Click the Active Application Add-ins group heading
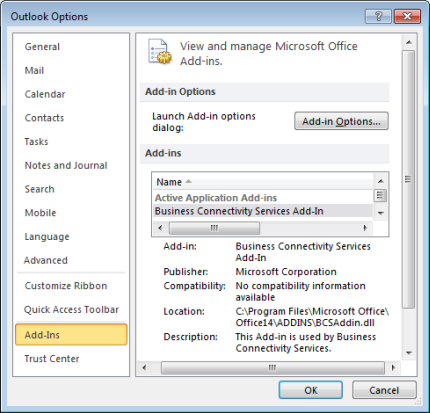The image size is (430, 413). tap(216, 198)
